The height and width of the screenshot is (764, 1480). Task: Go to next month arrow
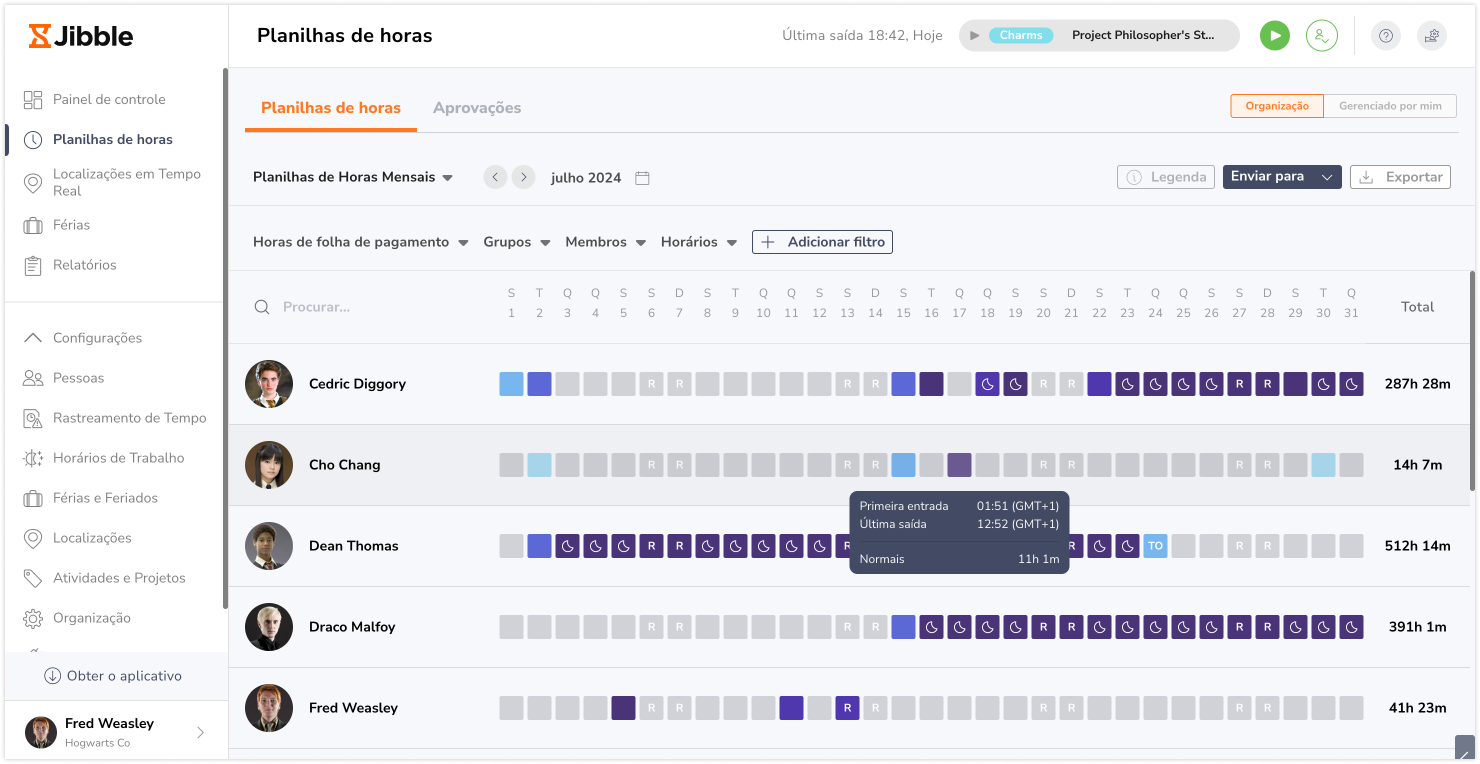pos(523,177)
